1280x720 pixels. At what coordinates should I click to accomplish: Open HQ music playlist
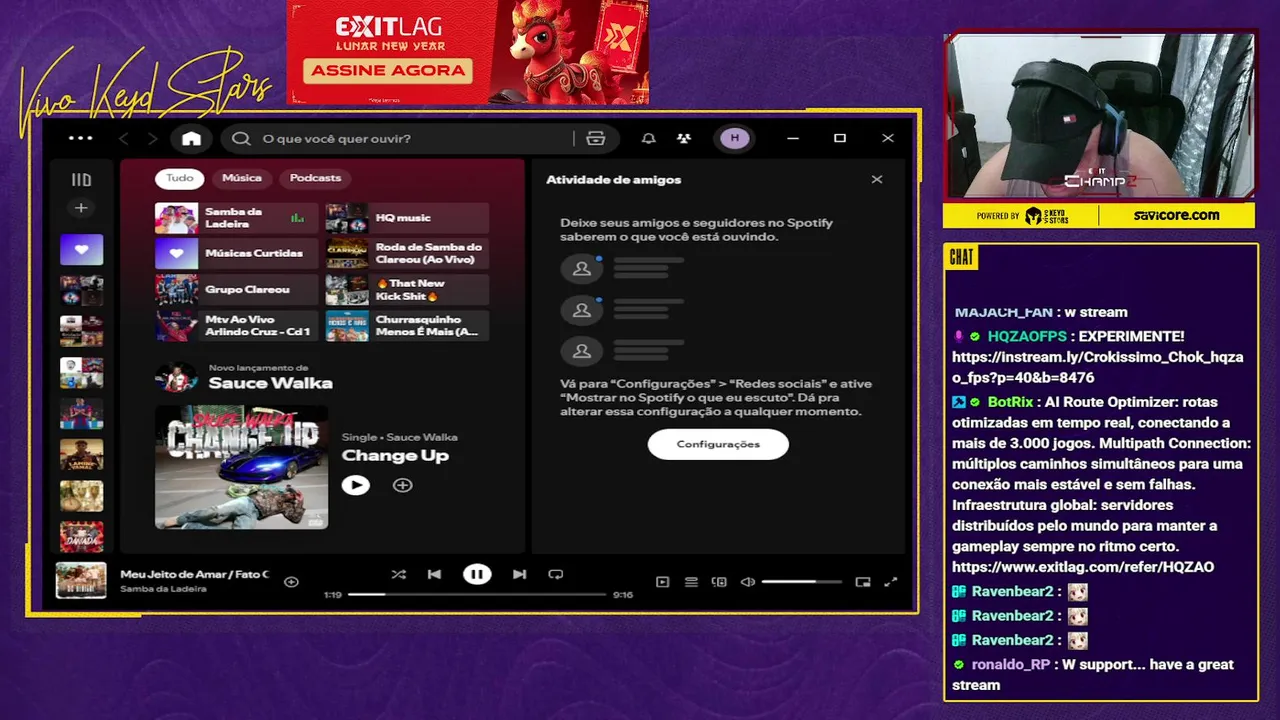point(407,218)
